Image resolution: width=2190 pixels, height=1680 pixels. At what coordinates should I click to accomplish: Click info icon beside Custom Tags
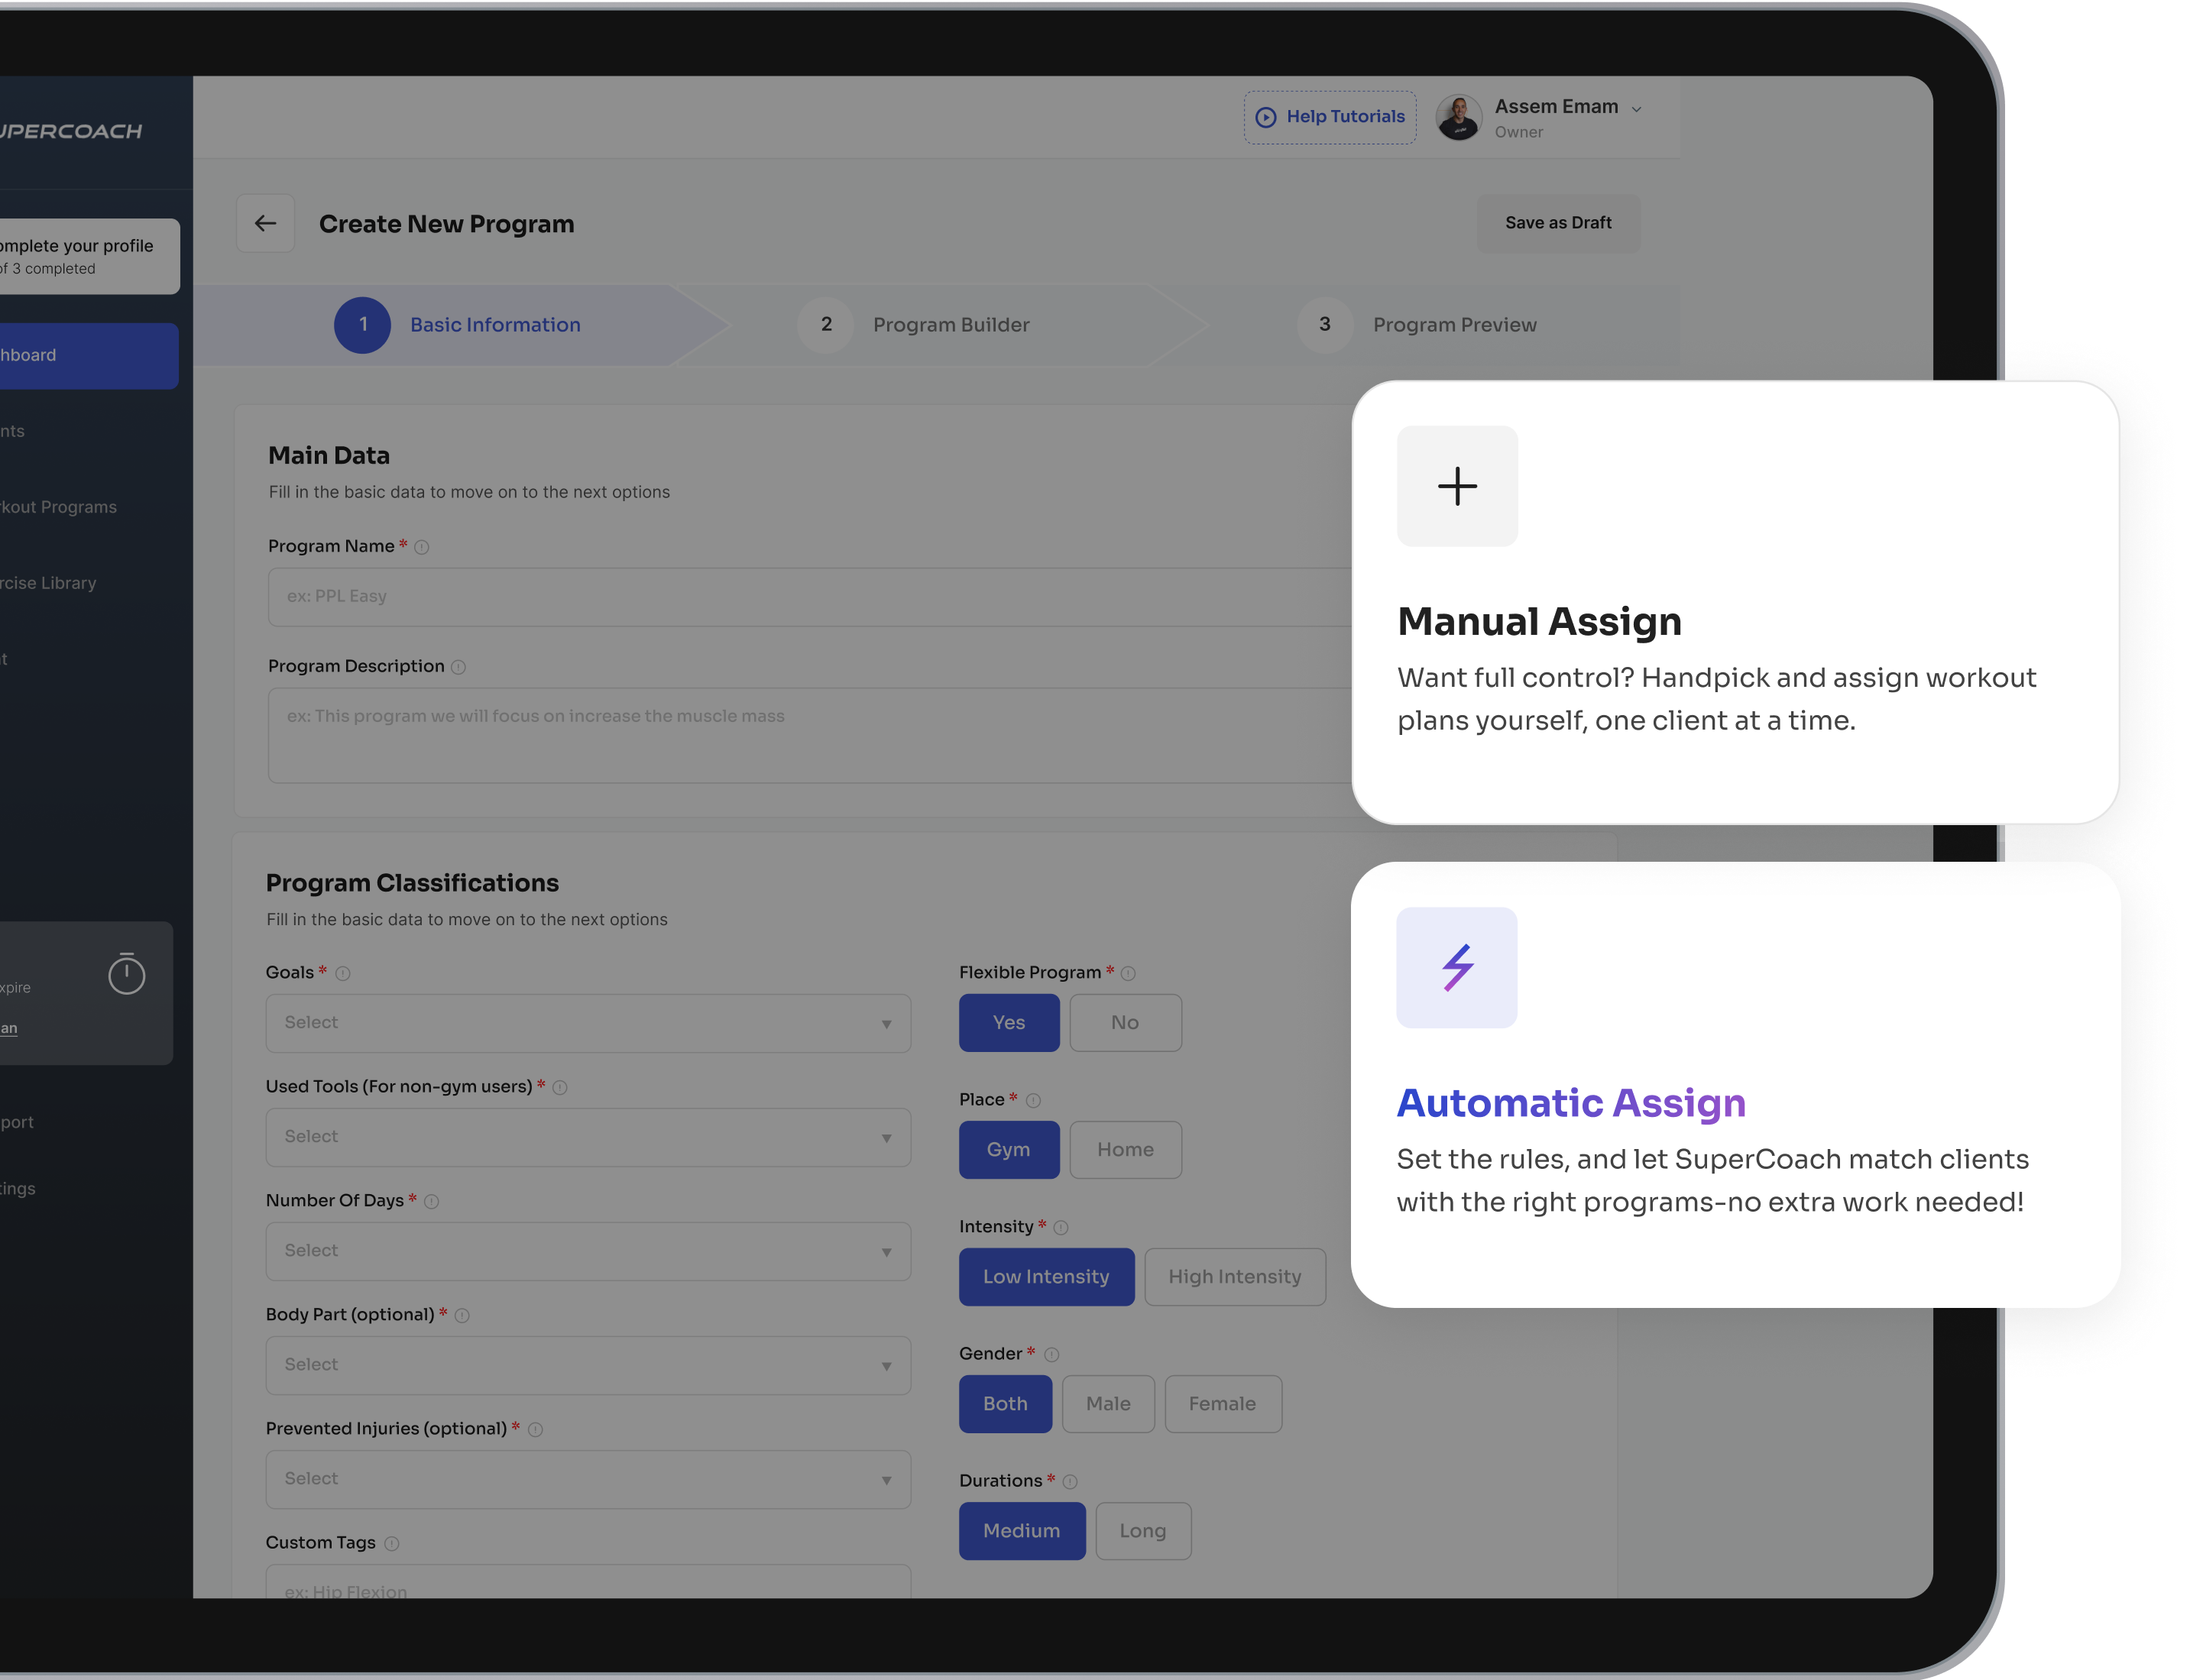tap(392, 1543)
